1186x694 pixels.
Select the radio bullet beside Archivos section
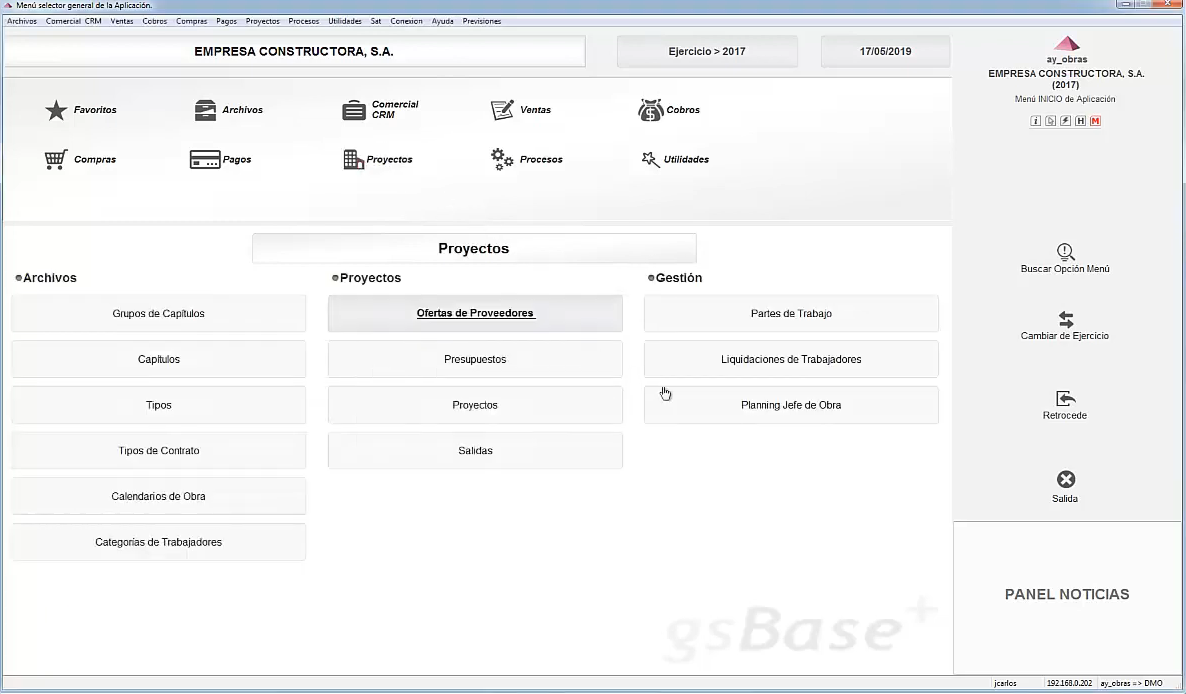tap(17, 277)
